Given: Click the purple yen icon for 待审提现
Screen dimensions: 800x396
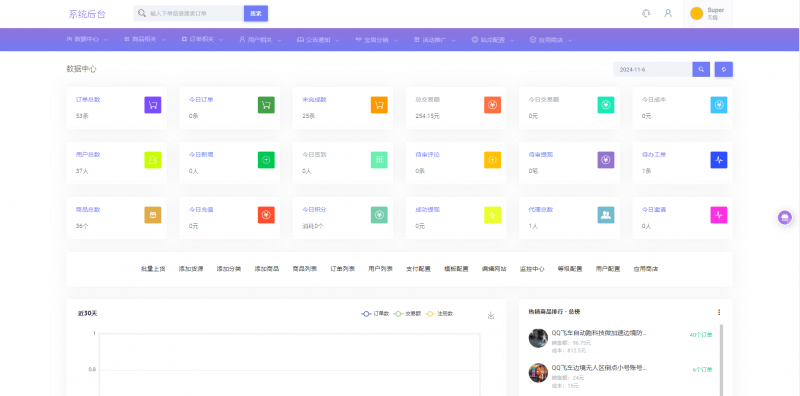Looking at the screenshot, I should (606, 160).
